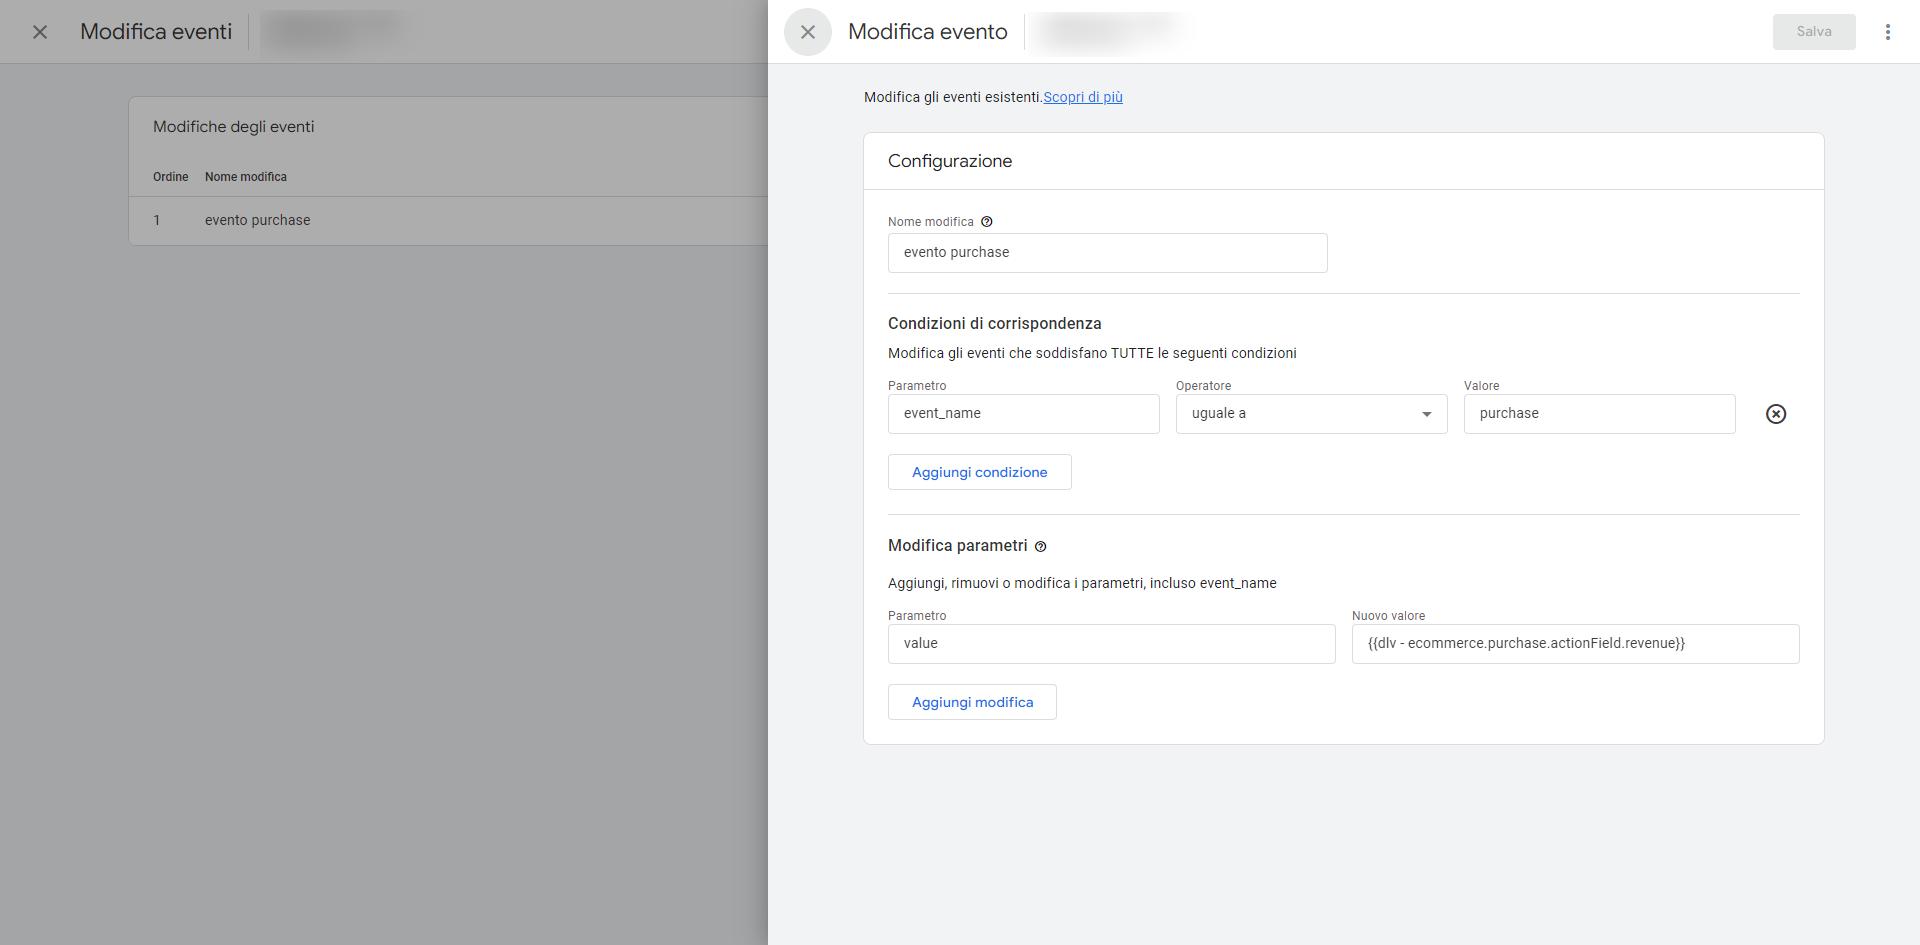The image size is (1920, 945).
Task: Click the condition Parametro field containing event_name
Action: (x=1023, y=414)
